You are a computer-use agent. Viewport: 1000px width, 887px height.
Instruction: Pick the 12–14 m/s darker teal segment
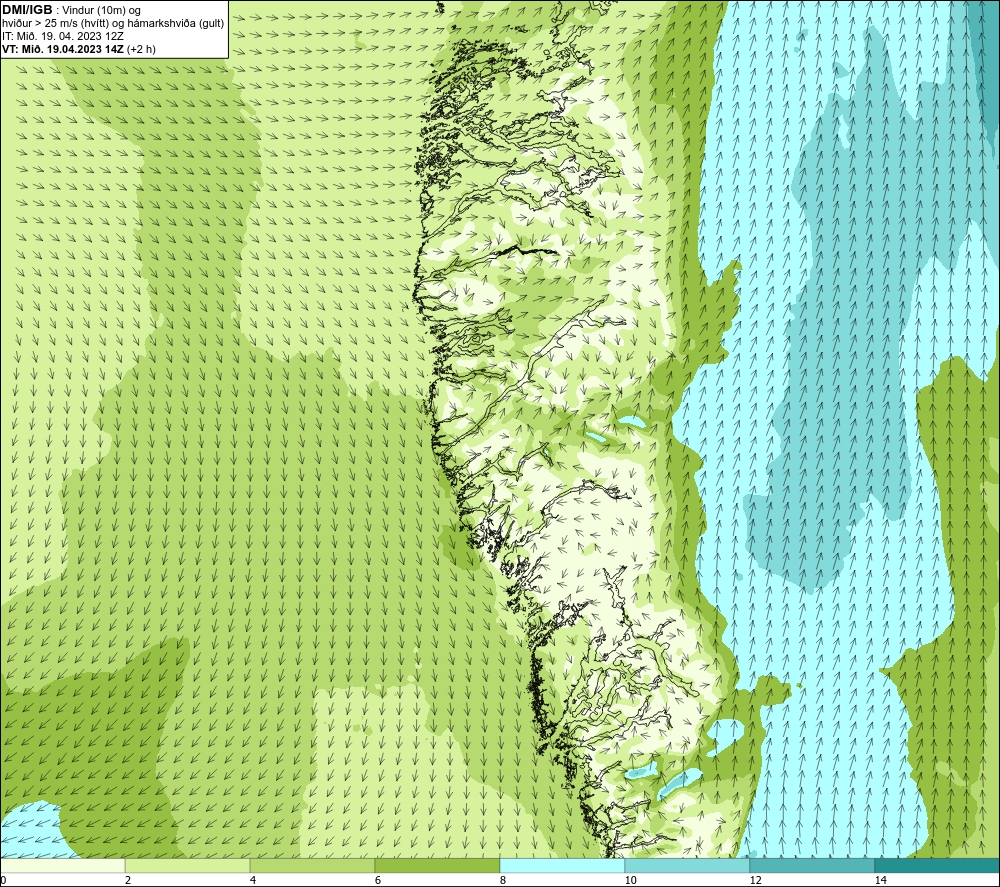point(812,865)
